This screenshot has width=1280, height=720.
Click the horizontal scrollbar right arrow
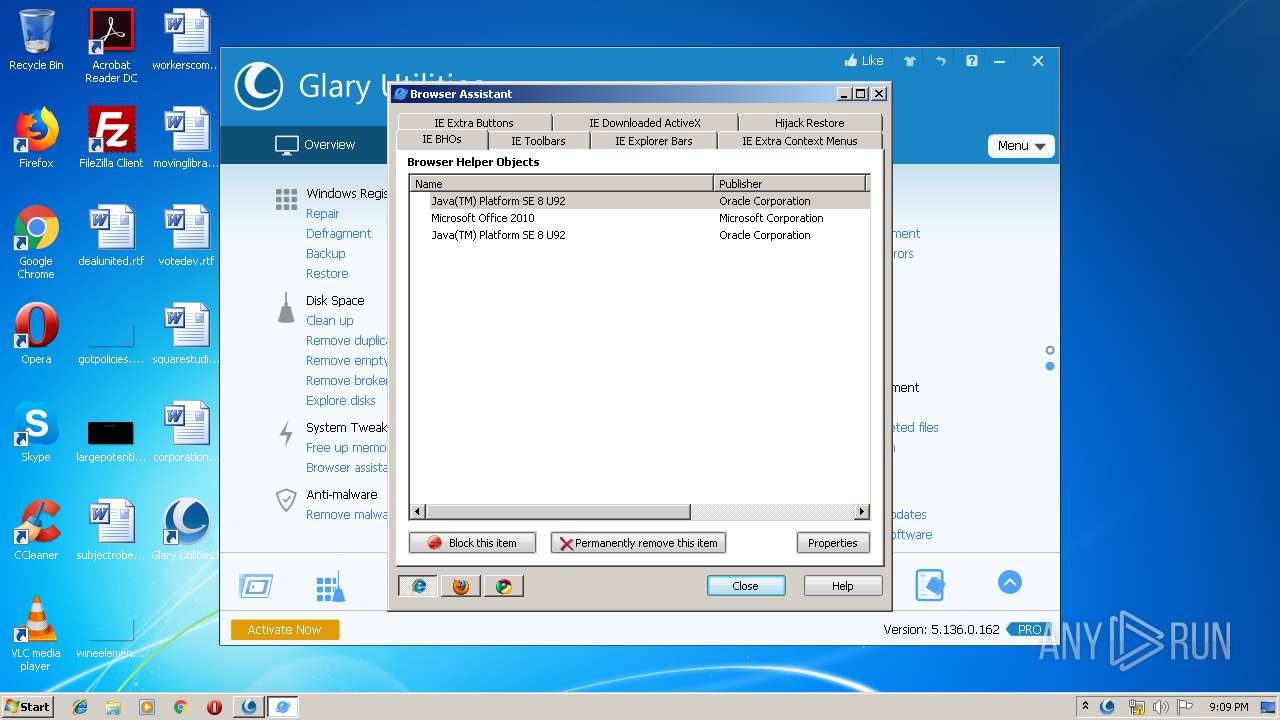click(x=861, y=512)
